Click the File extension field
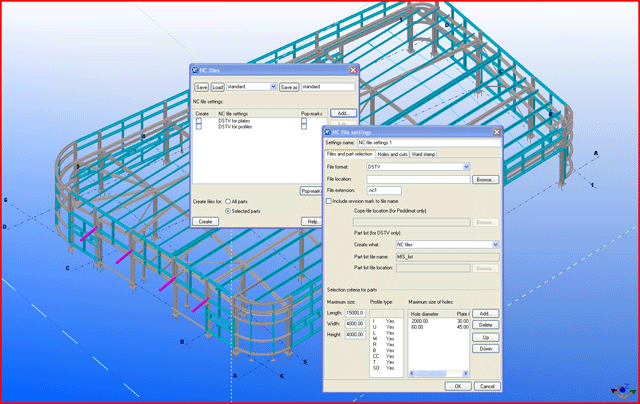 (384, 191)
